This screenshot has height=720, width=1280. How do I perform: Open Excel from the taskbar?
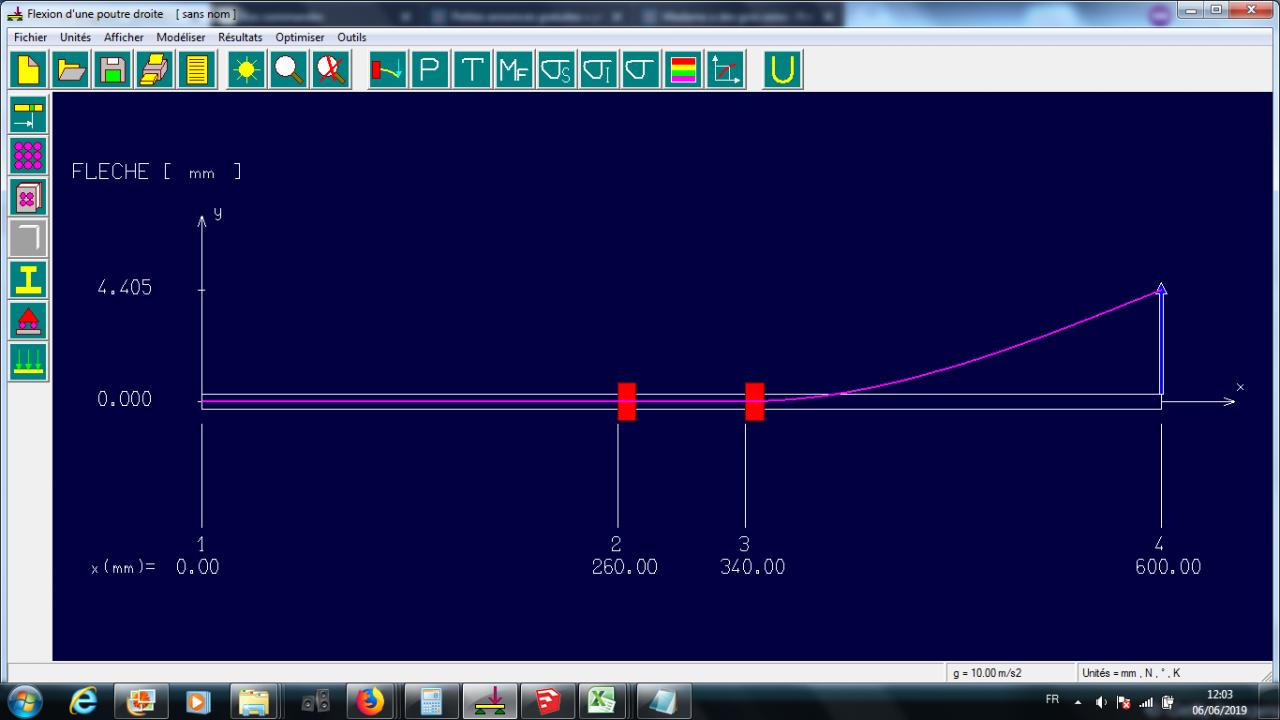click(x=603, y=702)
